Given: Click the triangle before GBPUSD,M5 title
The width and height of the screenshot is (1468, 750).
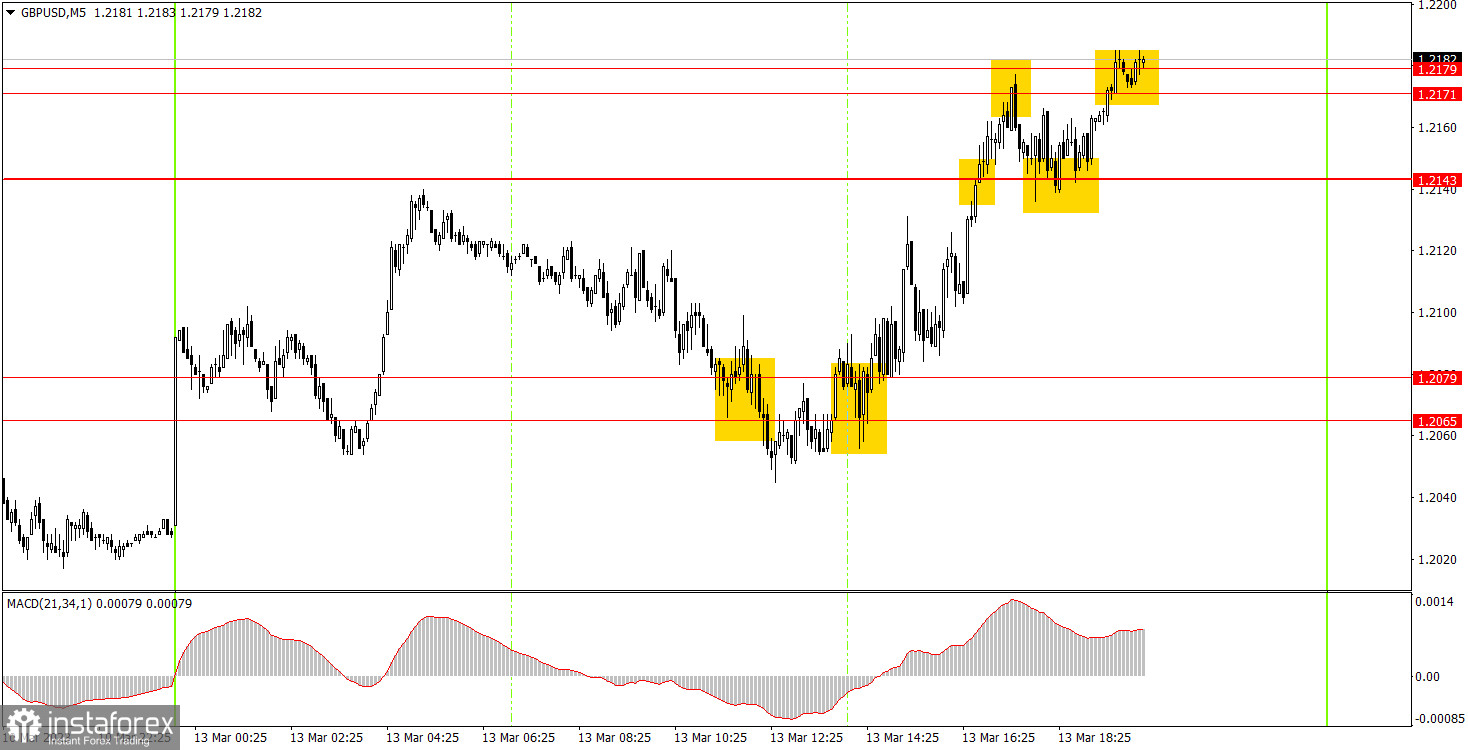Looking at the screenshot, I should [x=10, y=13].
